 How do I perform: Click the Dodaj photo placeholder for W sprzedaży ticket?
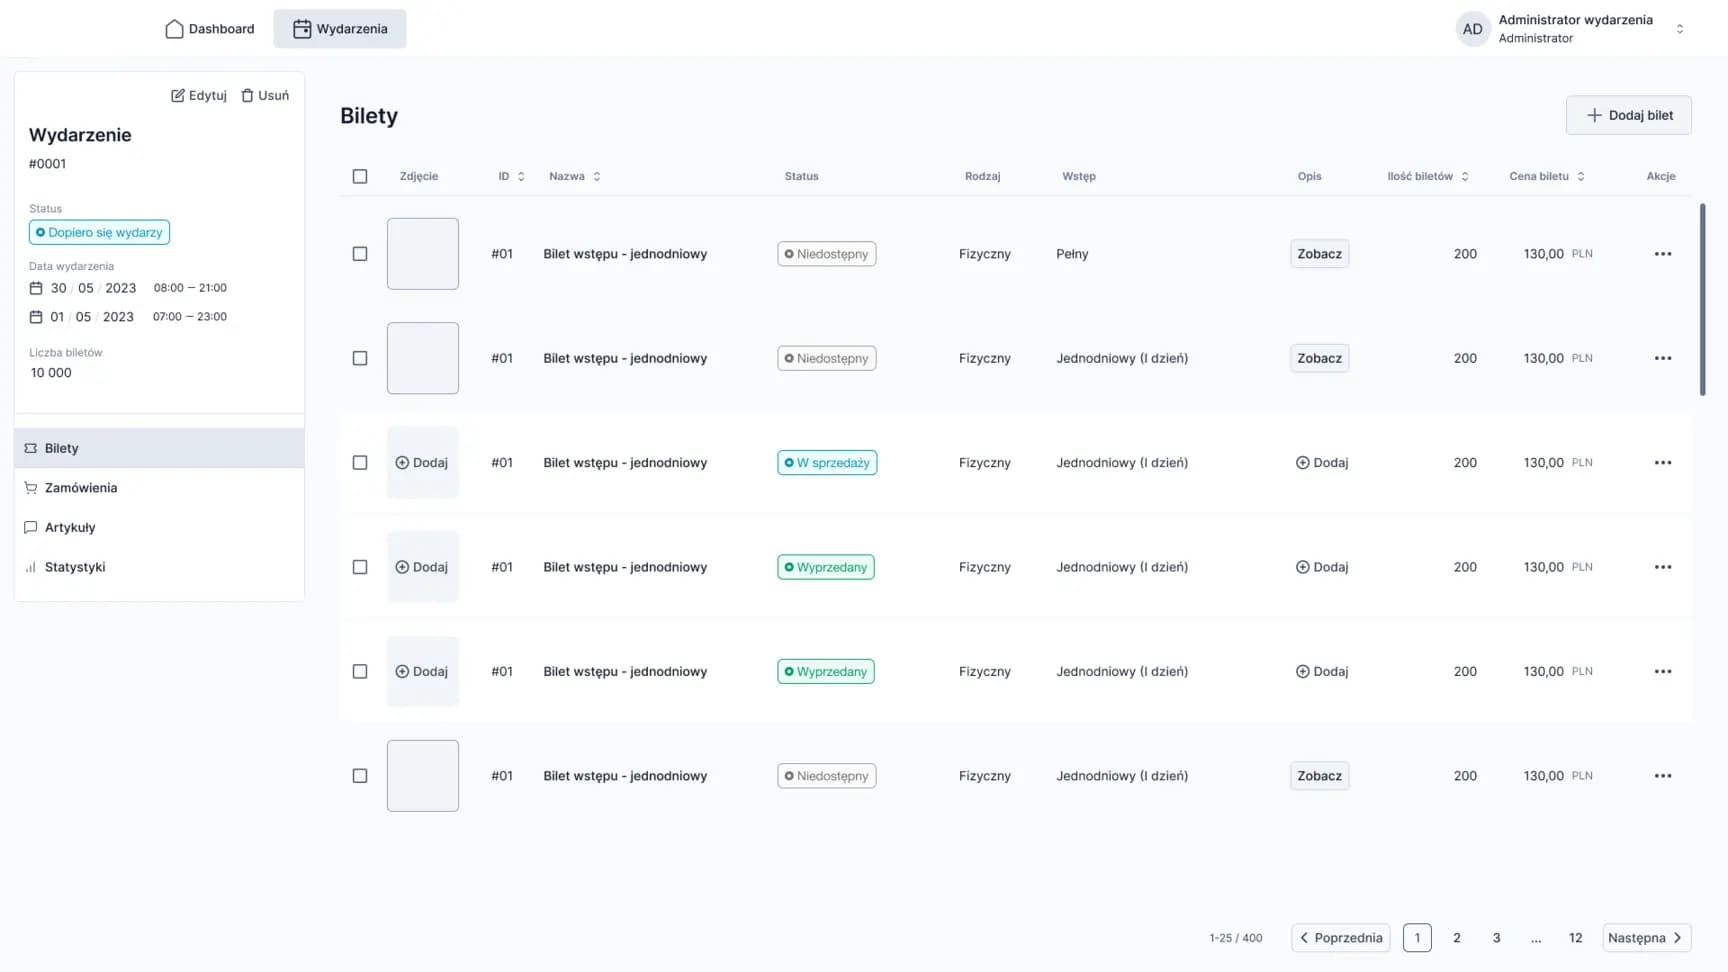(422, 463)
